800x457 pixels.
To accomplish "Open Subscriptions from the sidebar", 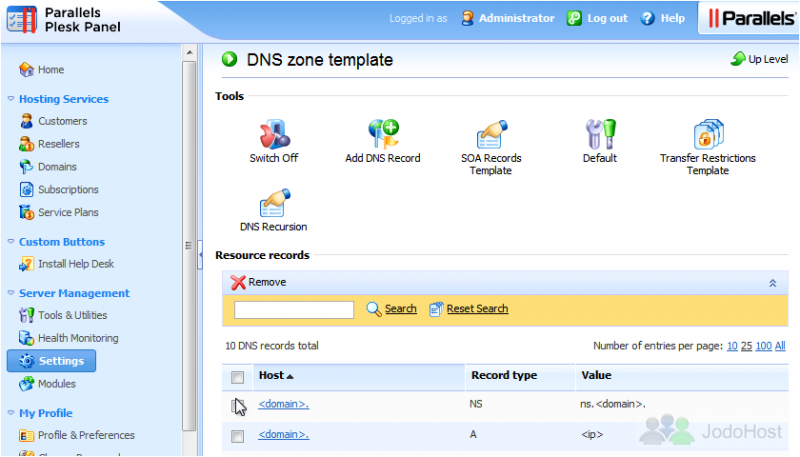I will tap(68, 189).
